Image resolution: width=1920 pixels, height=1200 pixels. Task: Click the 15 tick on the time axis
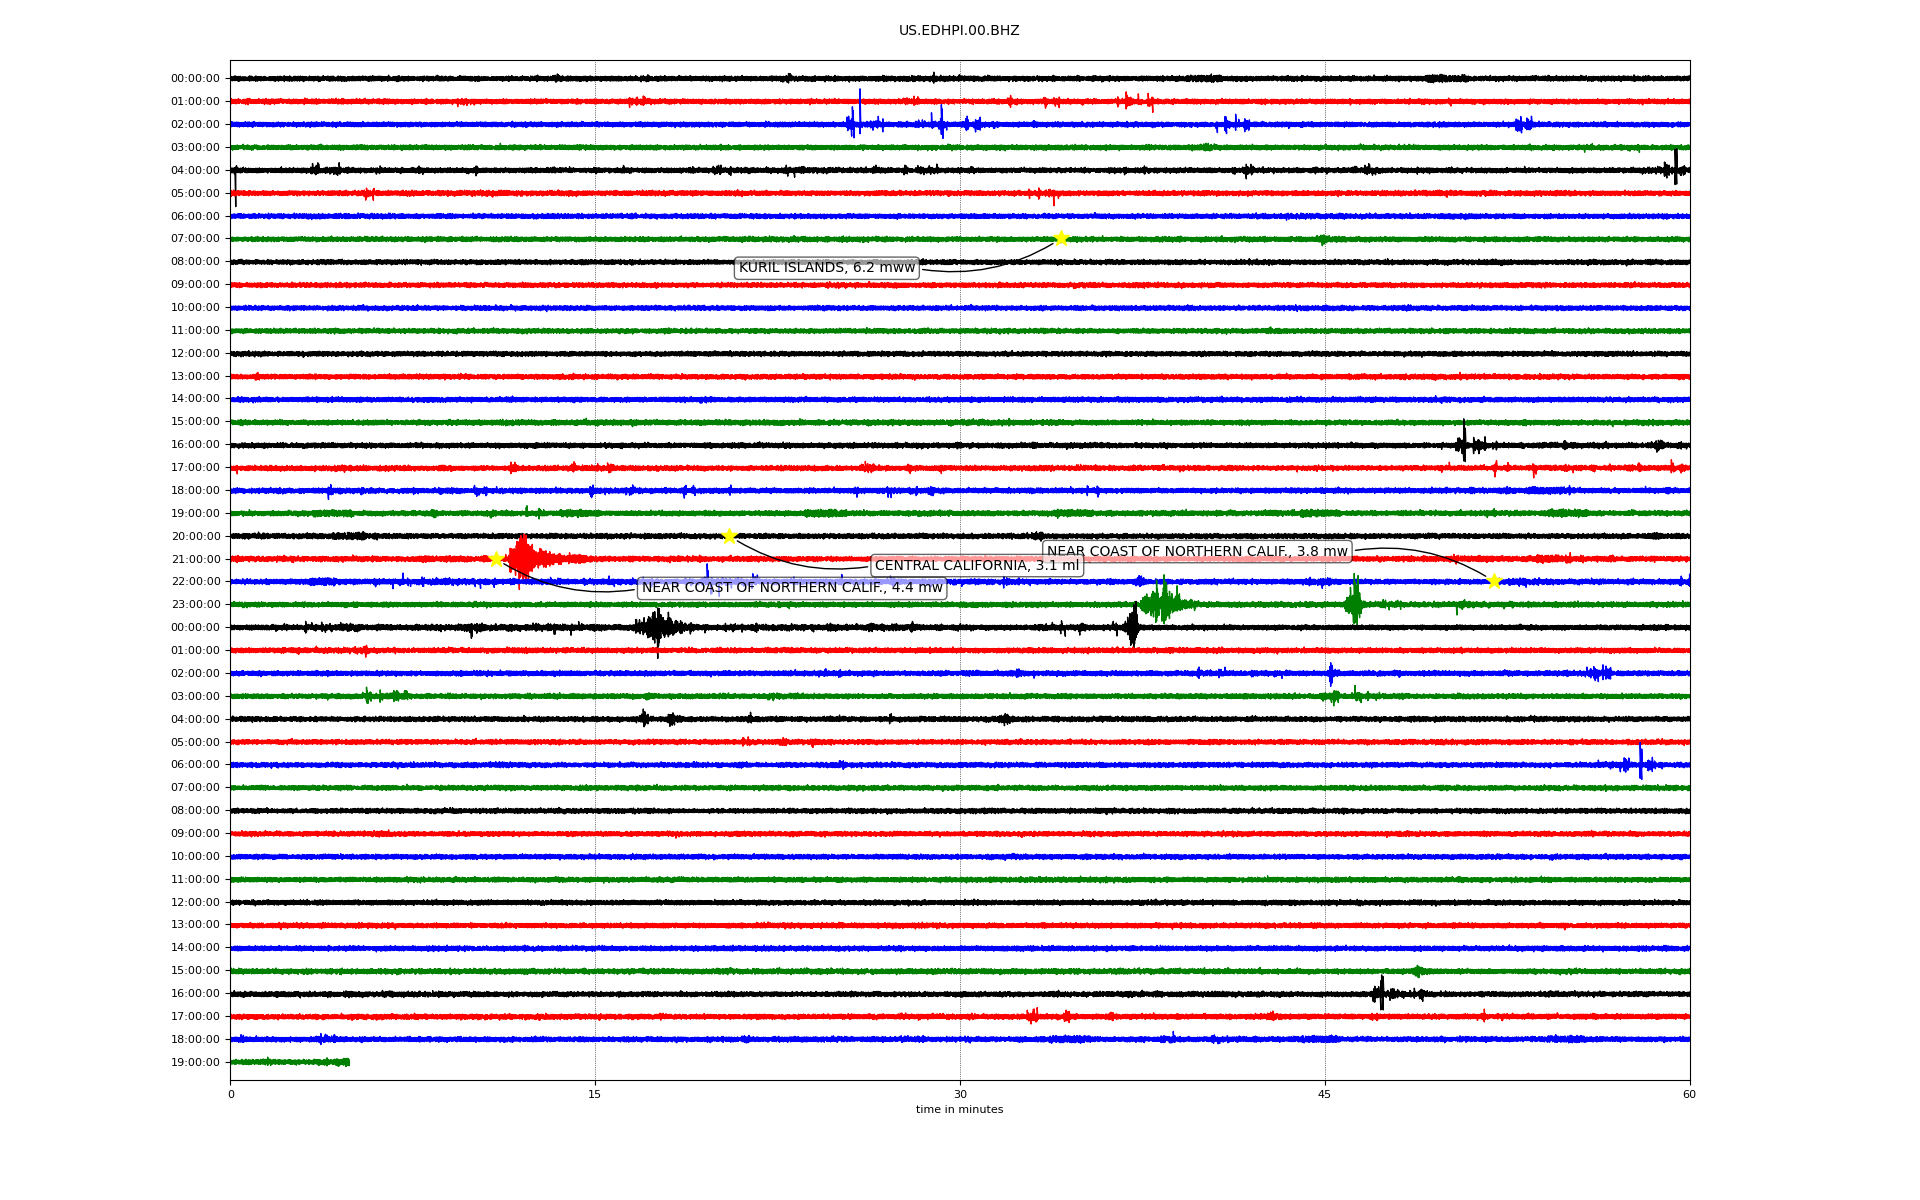point(595,1094)
